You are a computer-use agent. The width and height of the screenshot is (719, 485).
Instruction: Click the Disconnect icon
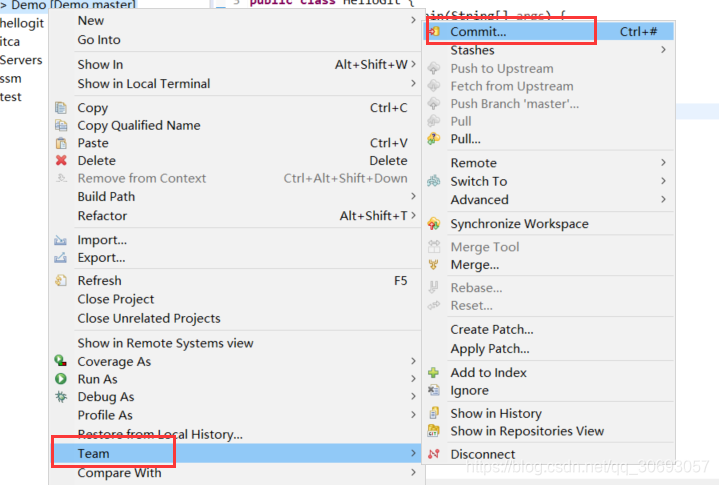[434, 454]
